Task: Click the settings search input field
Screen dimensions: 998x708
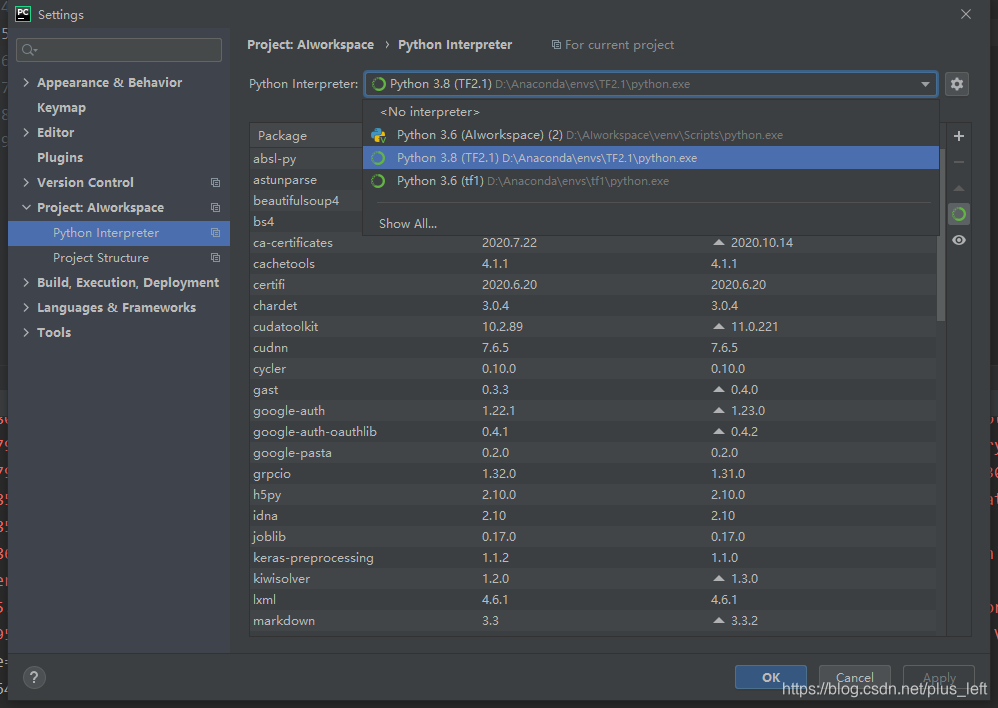Action: pyautogui.click(x=119, y=50)
